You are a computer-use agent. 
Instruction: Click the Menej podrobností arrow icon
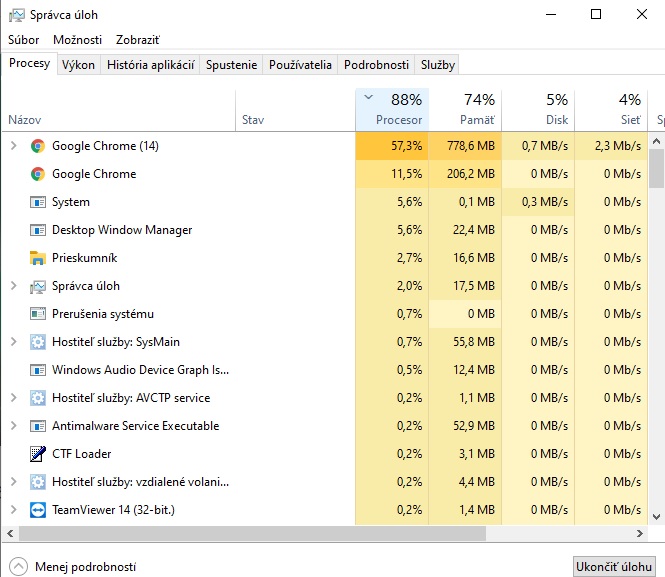(x=18, y=566)
